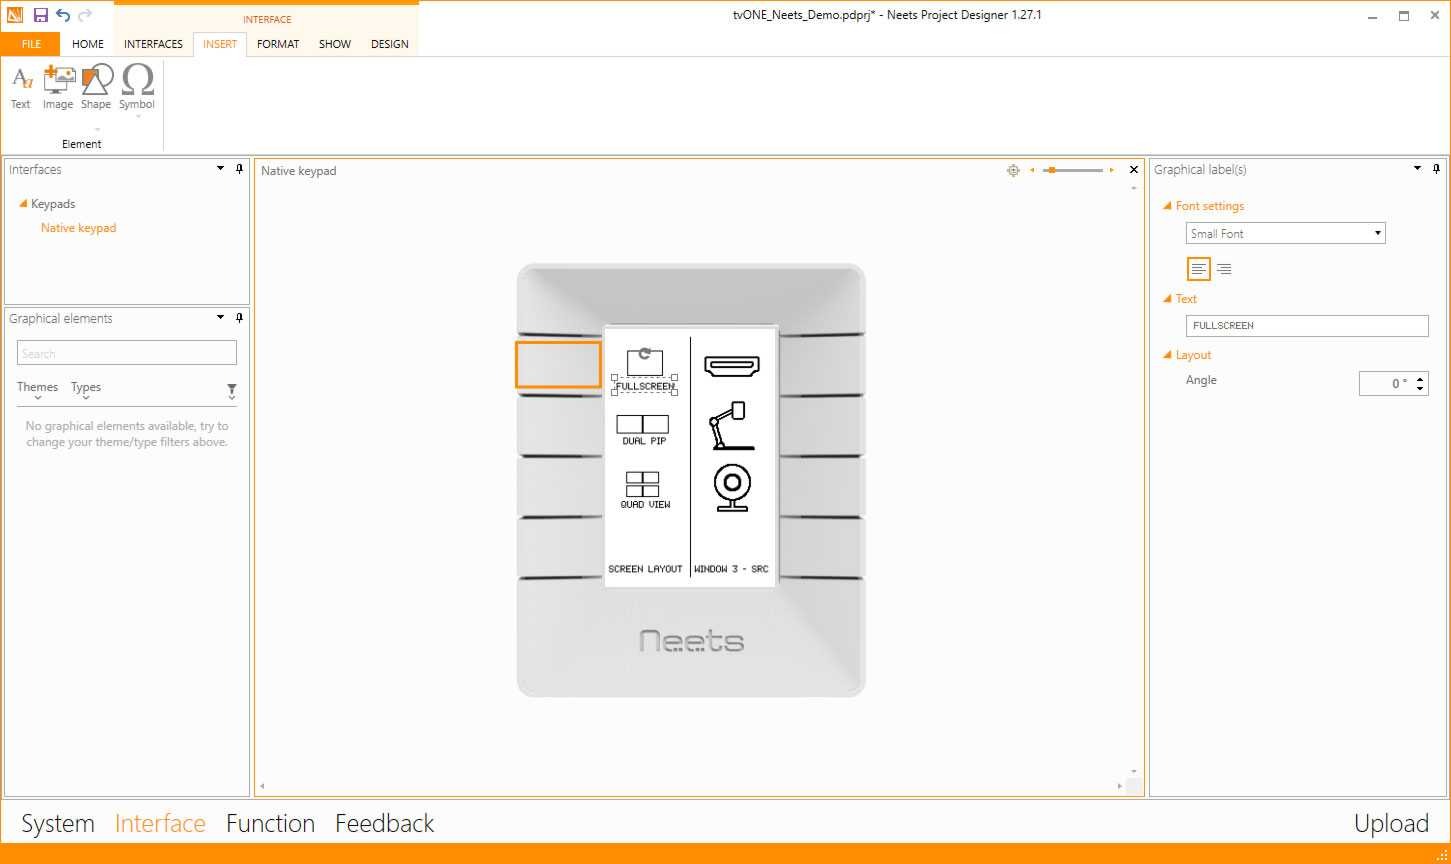The image size is (1451, 864).
Task: Undo the last action
Action: coord(63,15)
